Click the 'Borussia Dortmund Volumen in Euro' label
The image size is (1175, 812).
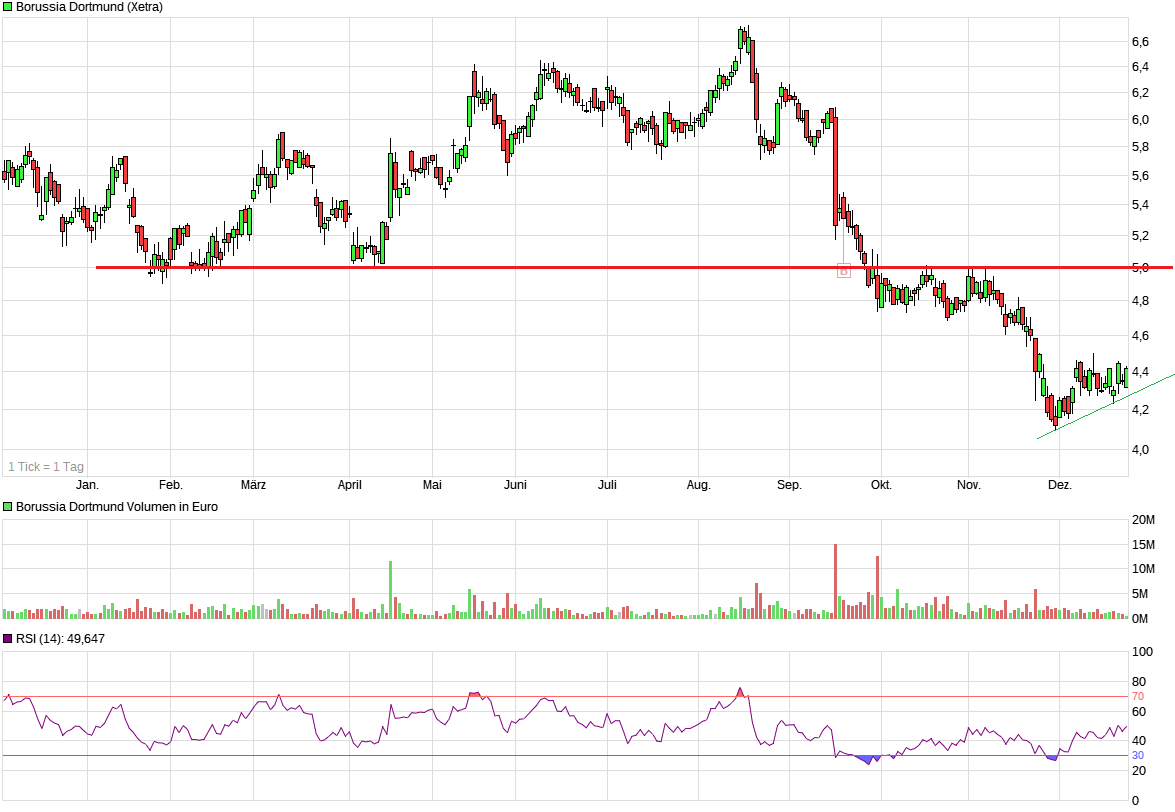click(117, 507)
